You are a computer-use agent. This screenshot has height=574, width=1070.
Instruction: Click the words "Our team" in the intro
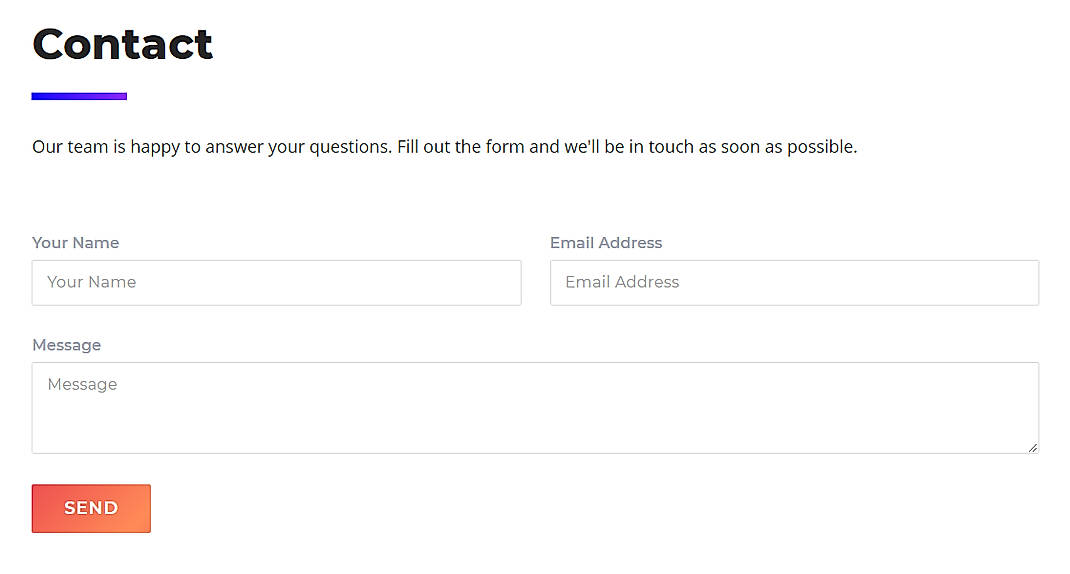pos(70,147)
